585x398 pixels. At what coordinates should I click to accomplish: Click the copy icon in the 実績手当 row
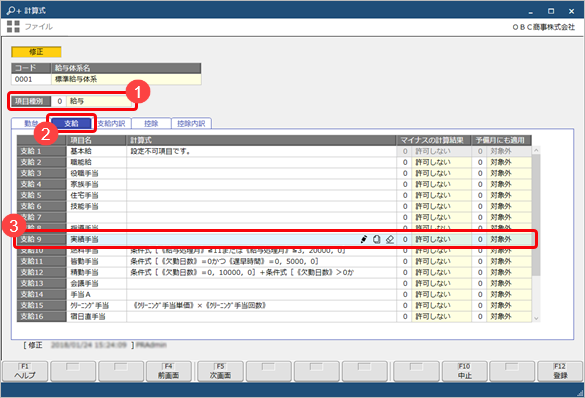(376, 239)
